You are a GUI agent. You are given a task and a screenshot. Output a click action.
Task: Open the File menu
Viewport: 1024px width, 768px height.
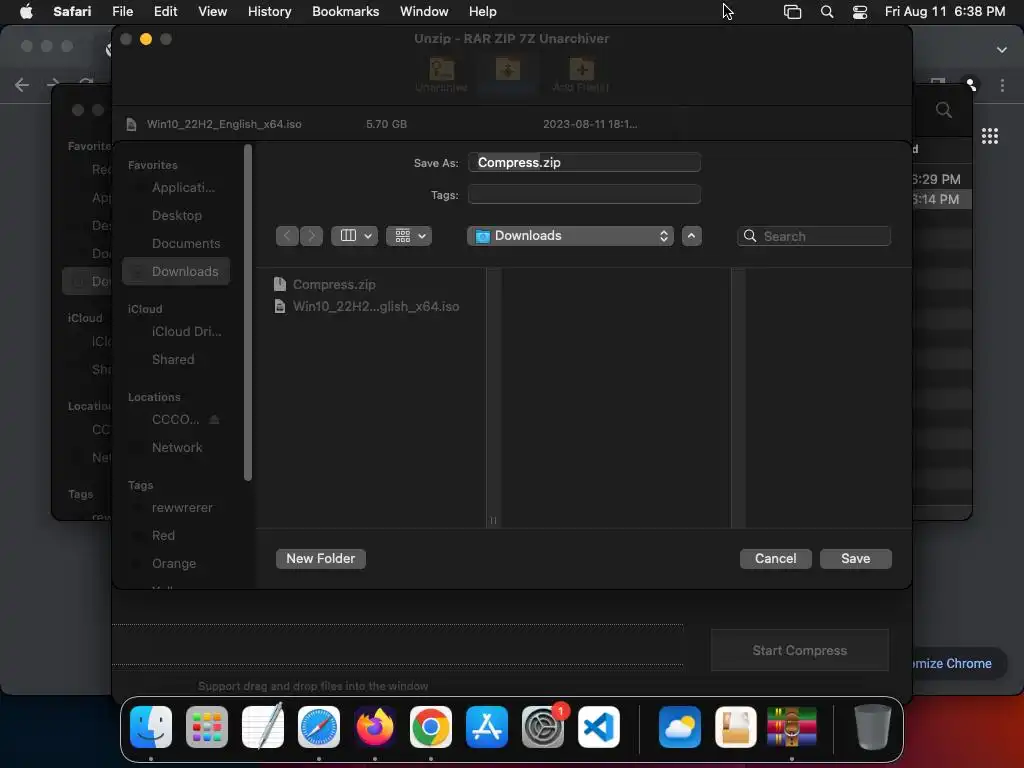(123, 12)
